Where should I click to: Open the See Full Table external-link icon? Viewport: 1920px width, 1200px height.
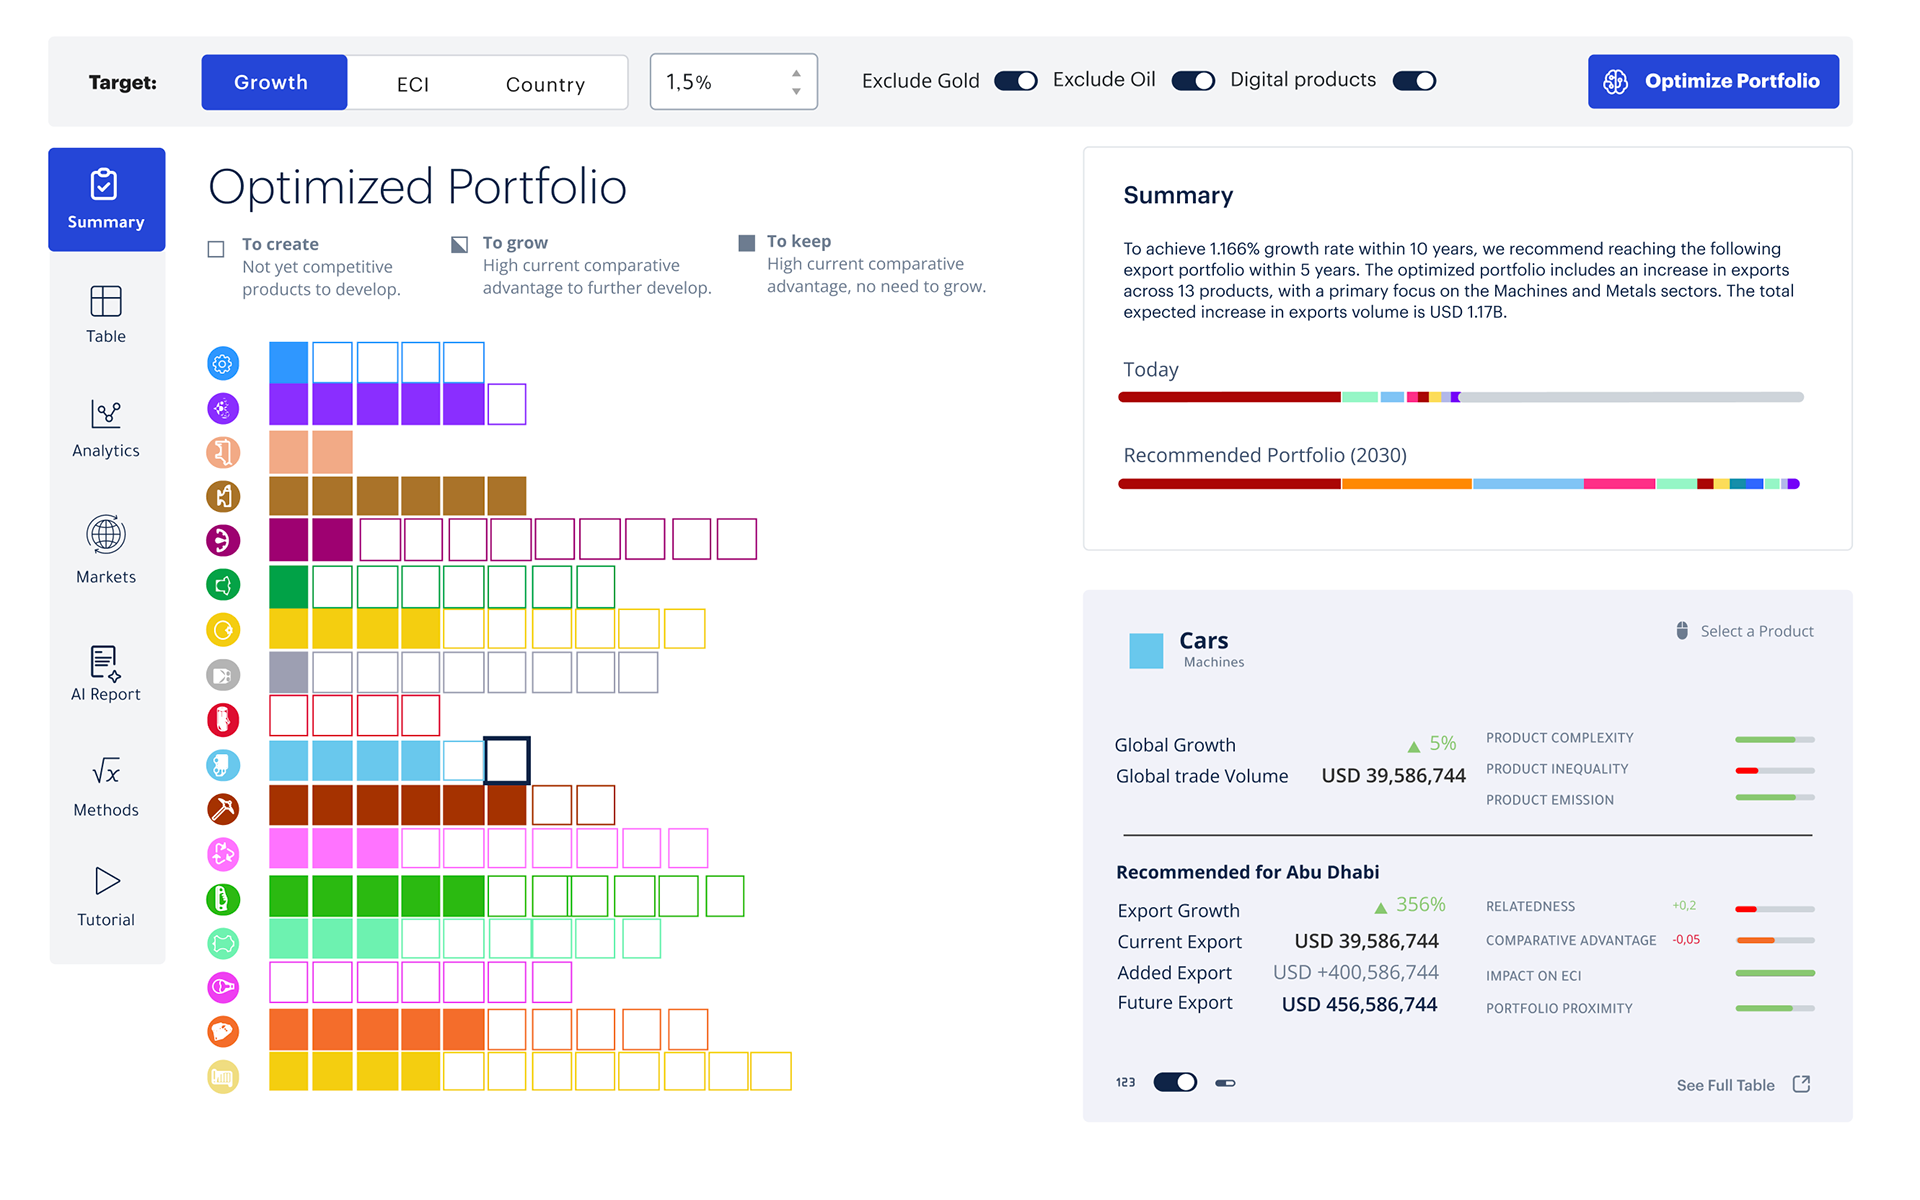1801,1085
